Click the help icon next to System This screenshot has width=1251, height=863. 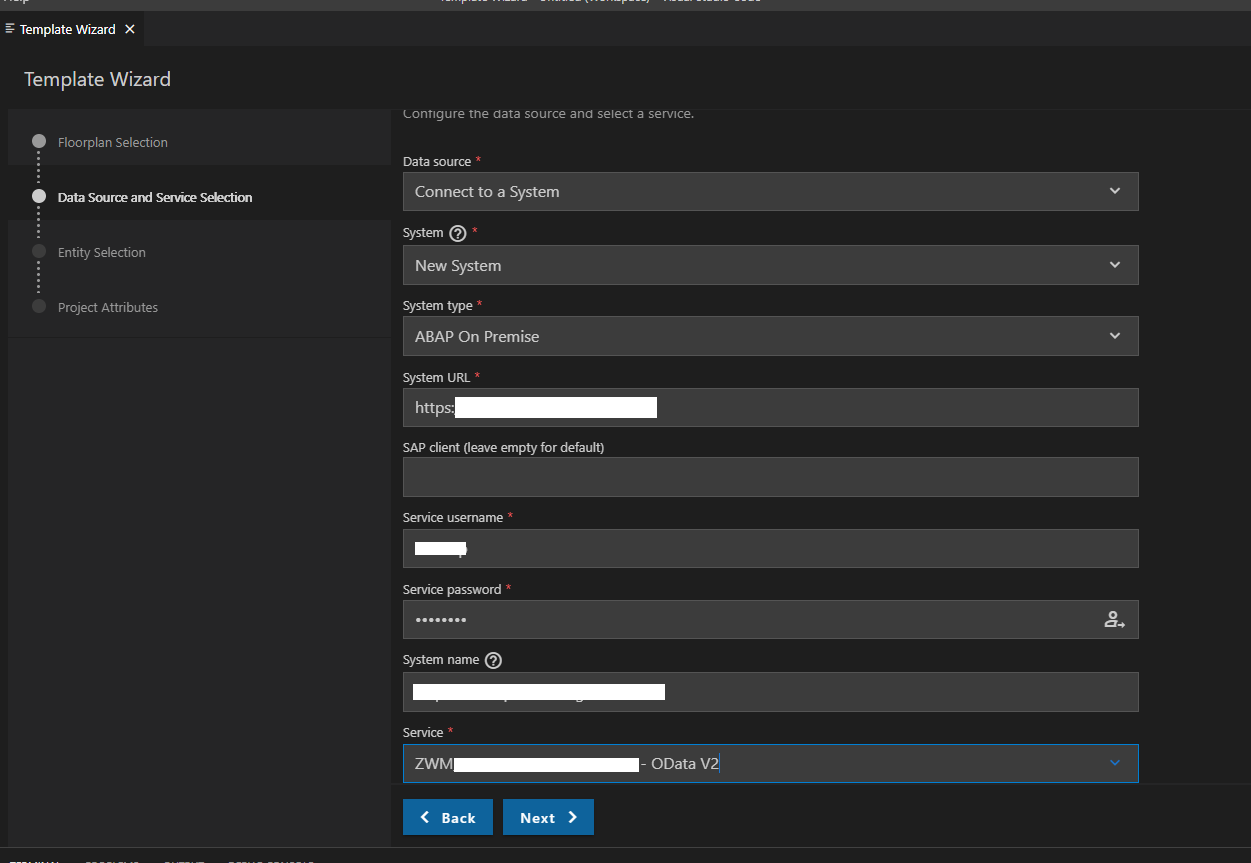click(x=458, y=233)
